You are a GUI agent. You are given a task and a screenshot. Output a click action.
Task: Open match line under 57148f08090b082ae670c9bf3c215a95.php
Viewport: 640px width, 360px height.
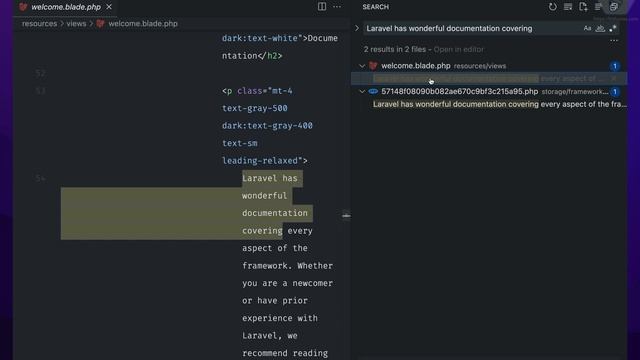(x=500, y=104)
